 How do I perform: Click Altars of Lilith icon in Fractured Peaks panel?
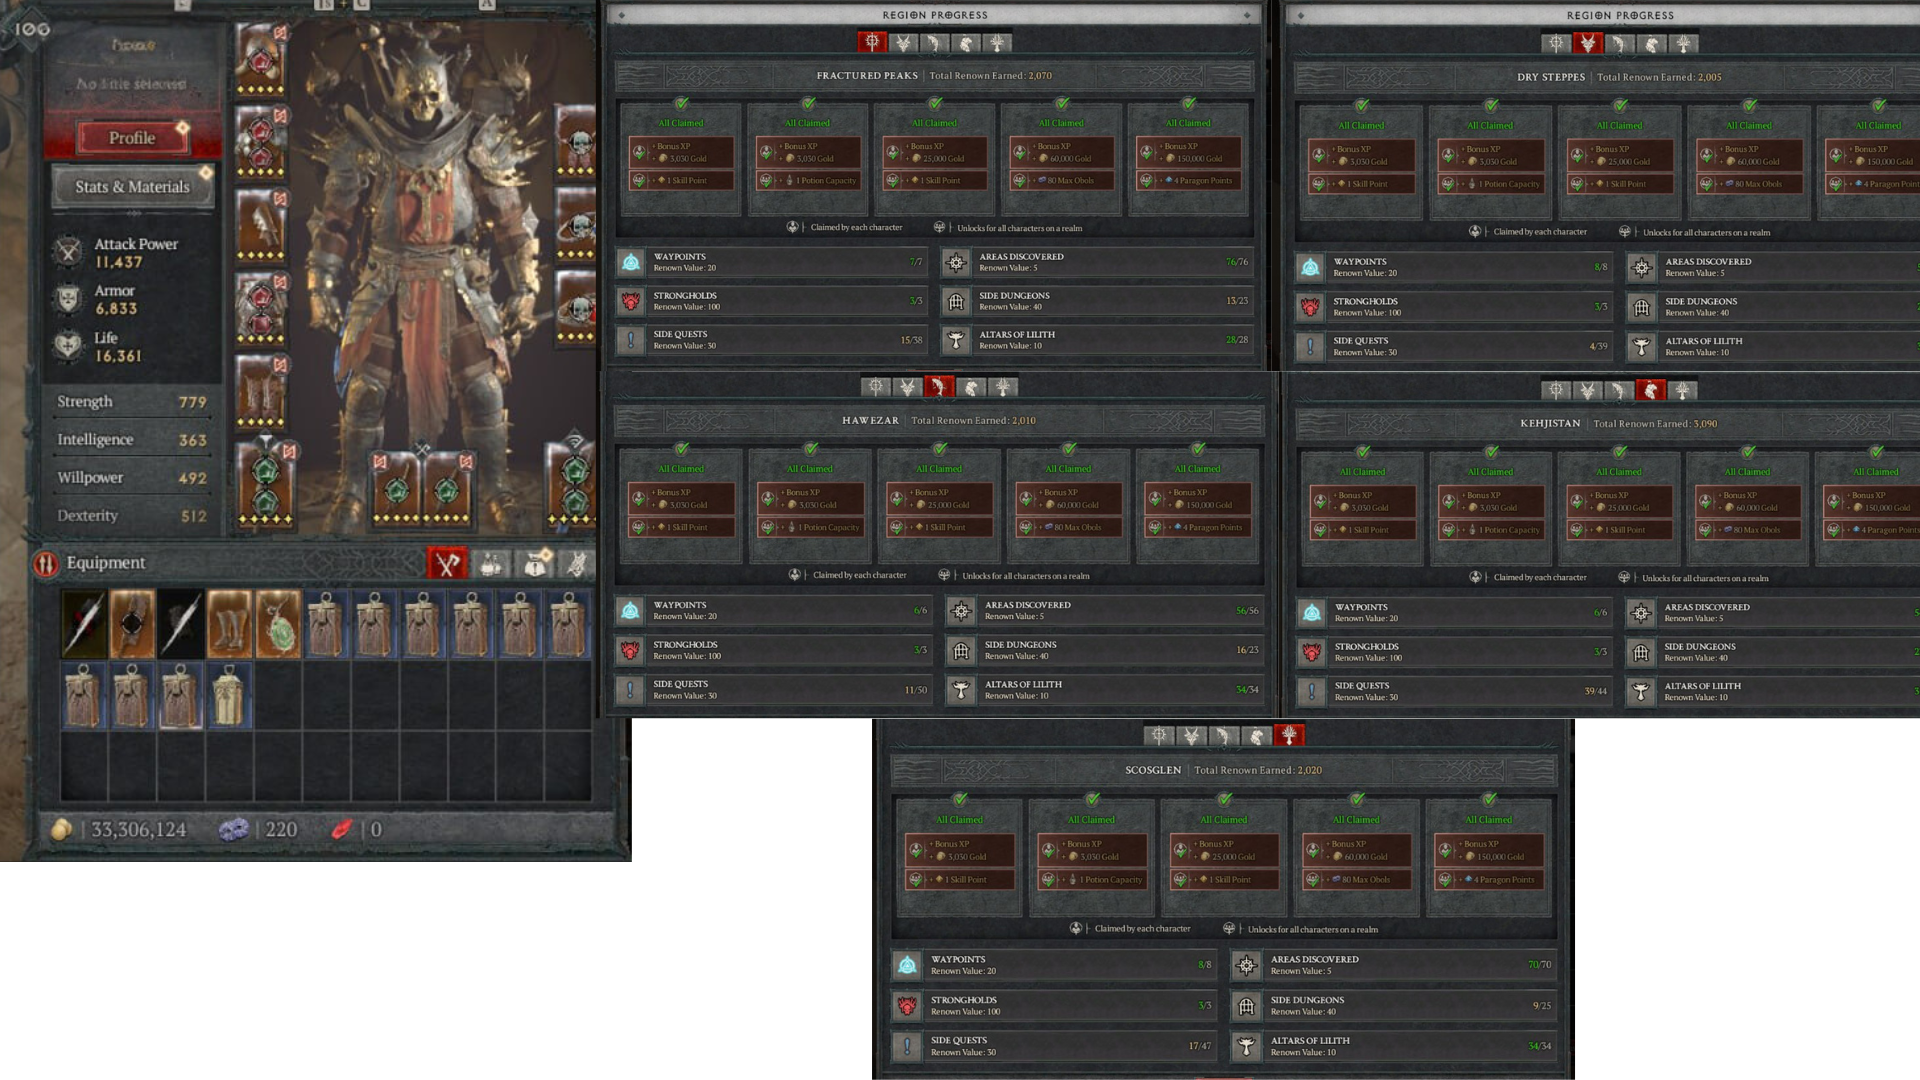point(956,340)
